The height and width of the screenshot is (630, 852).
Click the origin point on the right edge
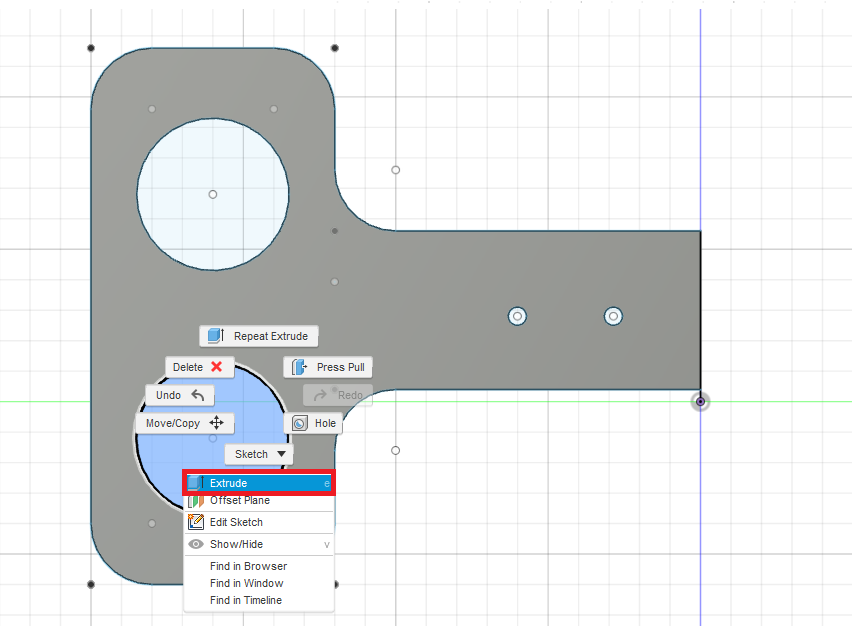coord(699,401)
